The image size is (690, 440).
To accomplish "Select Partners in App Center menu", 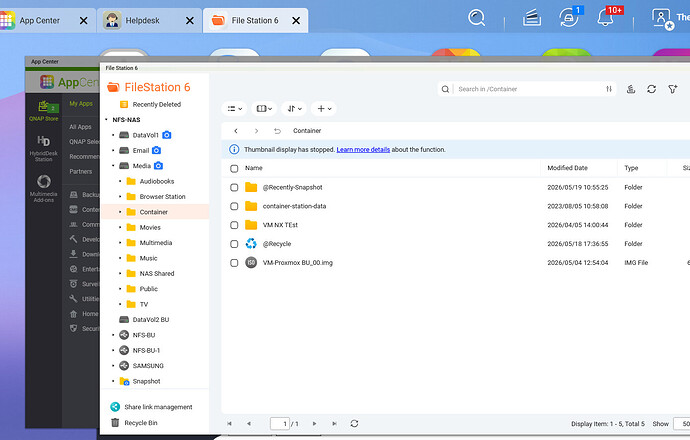I will tap(81, 172).
